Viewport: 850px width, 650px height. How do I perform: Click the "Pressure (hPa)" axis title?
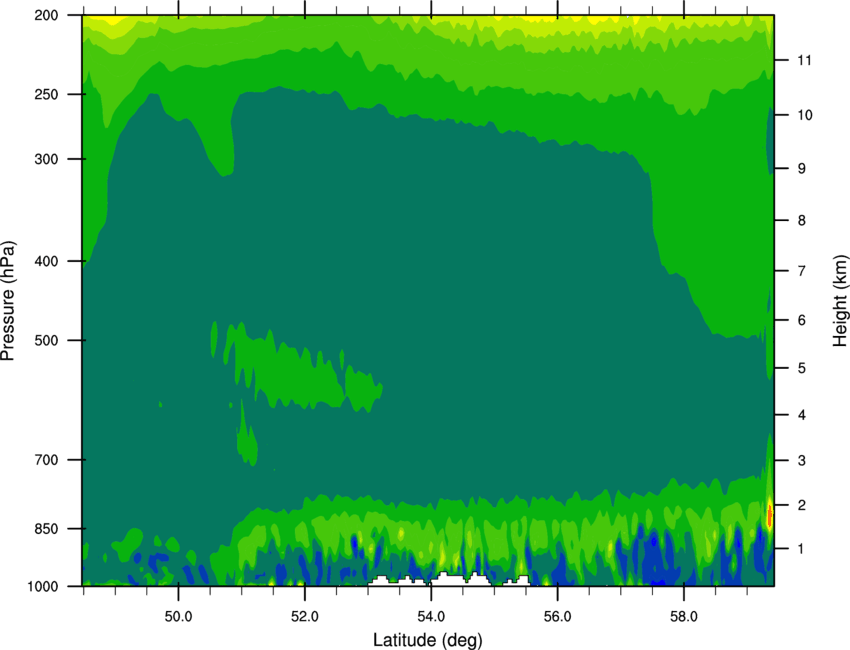click(x=8, y=301)
